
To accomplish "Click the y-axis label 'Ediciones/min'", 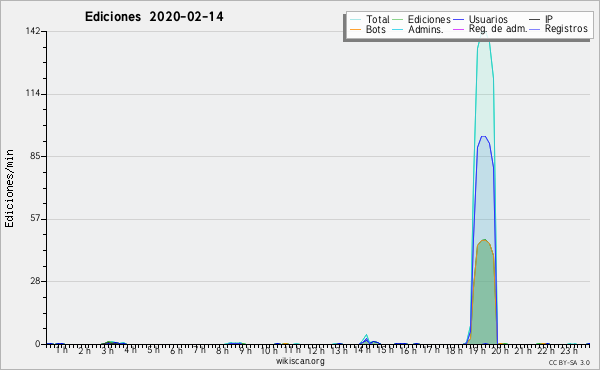I will [9, 188].
